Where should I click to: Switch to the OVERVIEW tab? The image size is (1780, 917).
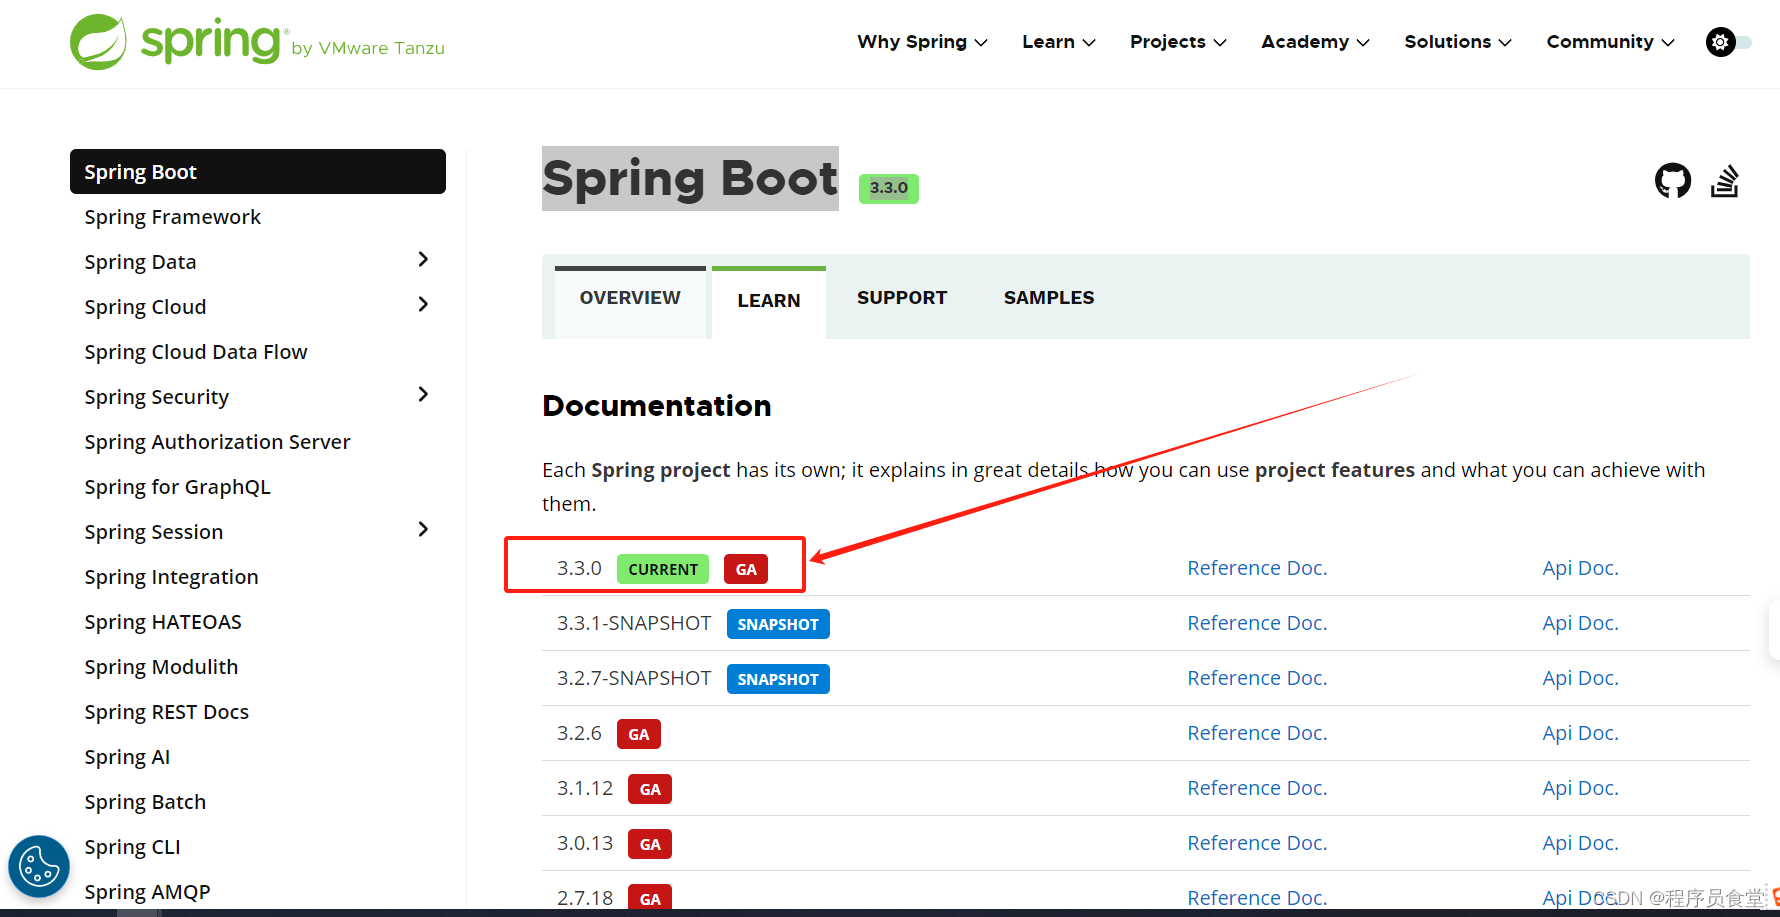click(629, 297)
